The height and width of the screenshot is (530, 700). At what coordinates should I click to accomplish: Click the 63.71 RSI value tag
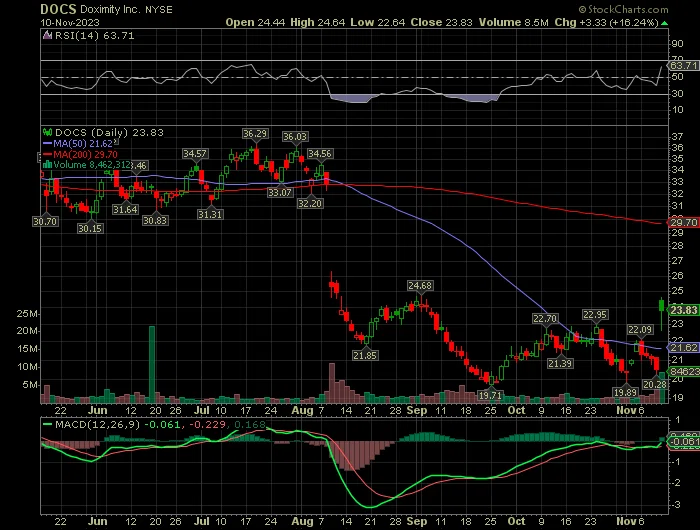tap(683, 66)
